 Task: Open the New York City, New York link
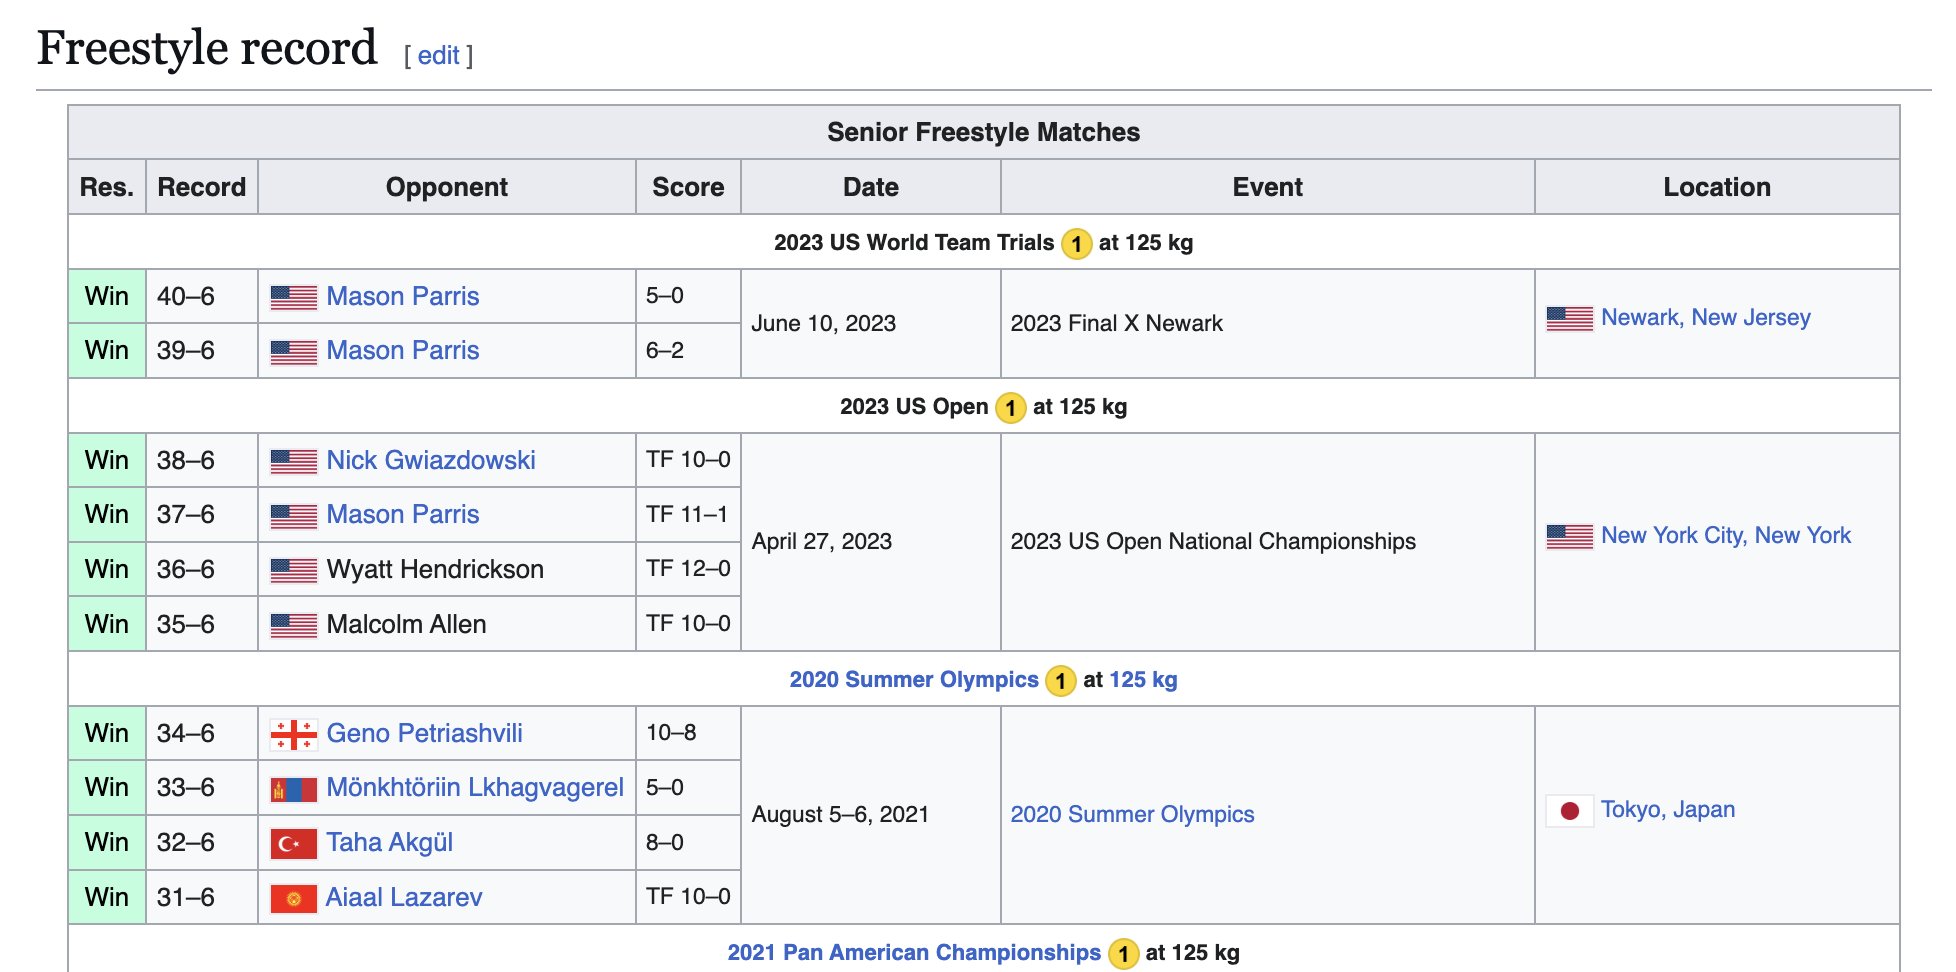click(1725, 535)
